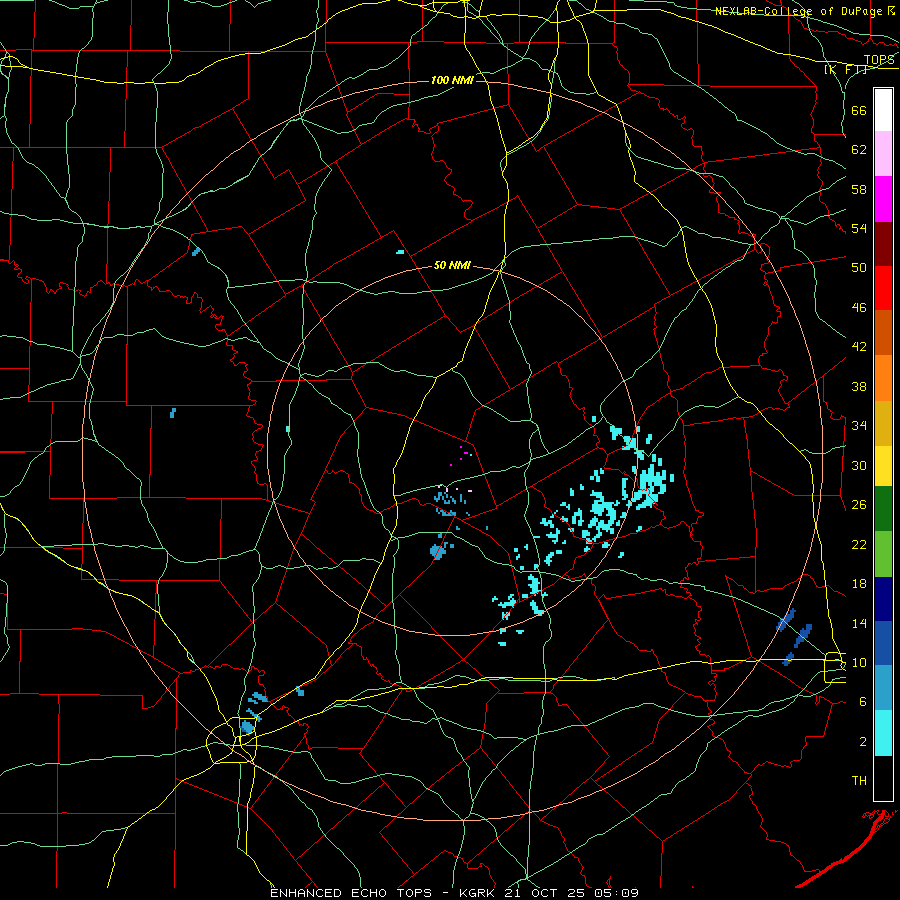Click the 100 NMI range ring label
This screenshot has height=900, width=900.
pos(452,80)
